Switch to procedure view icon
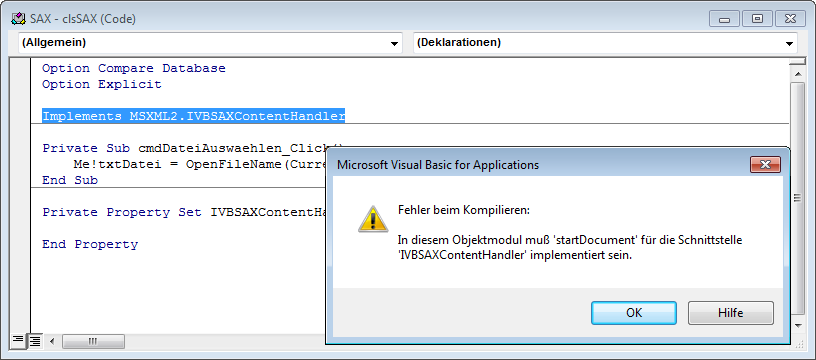 (18, 341)
